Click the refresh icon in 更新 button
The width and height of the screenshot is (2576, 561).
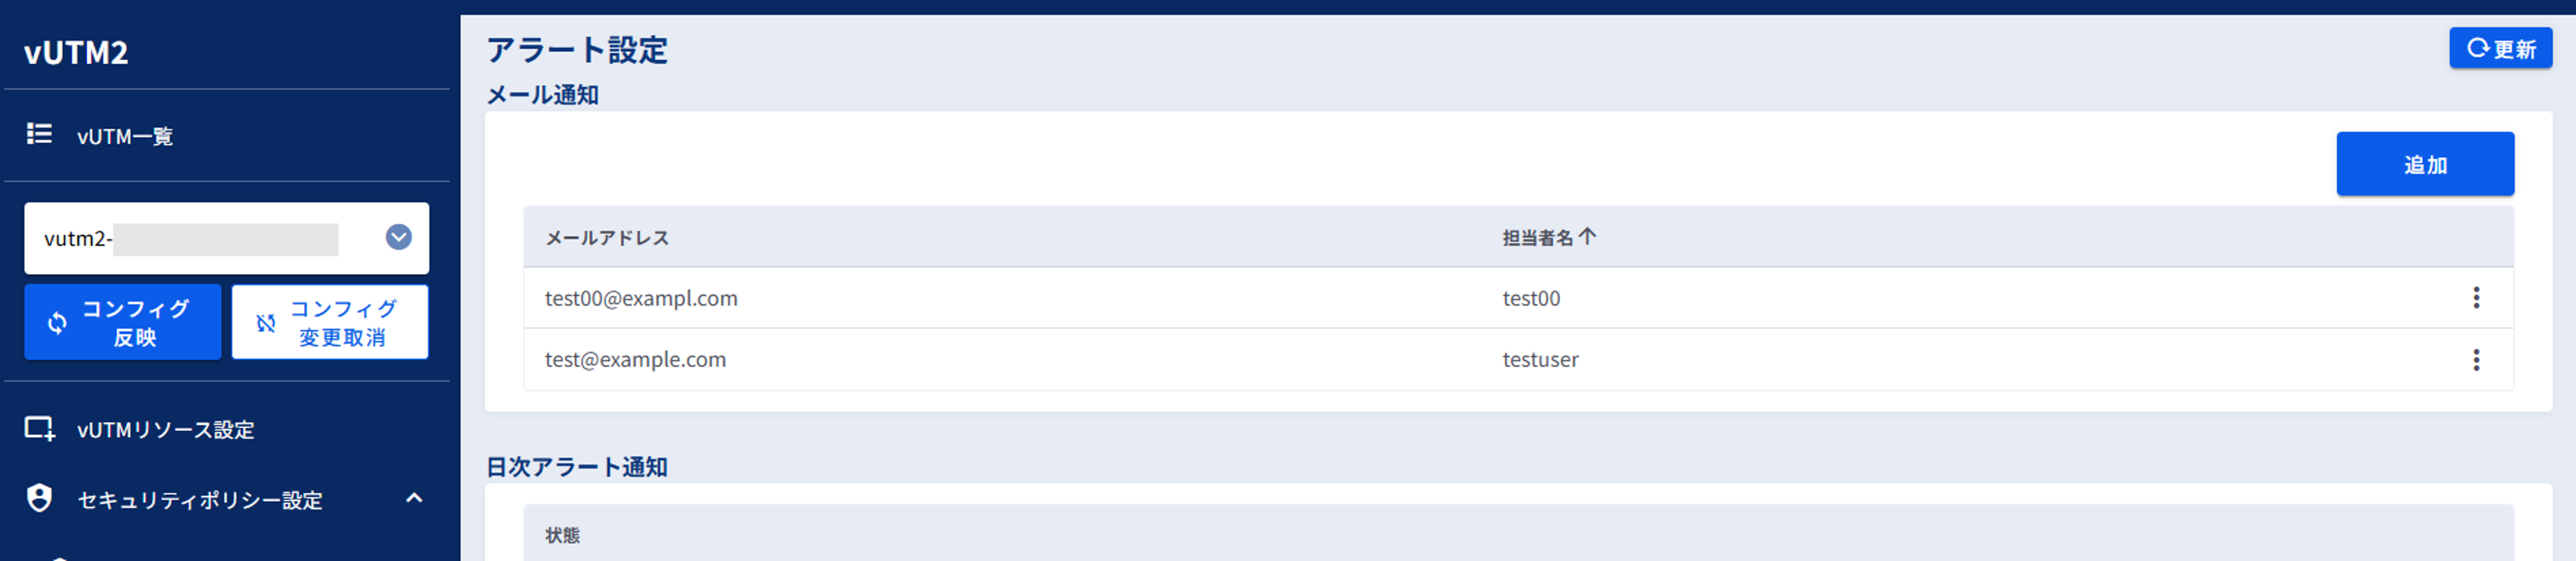pyautogui.click(x=2477, y=48)
